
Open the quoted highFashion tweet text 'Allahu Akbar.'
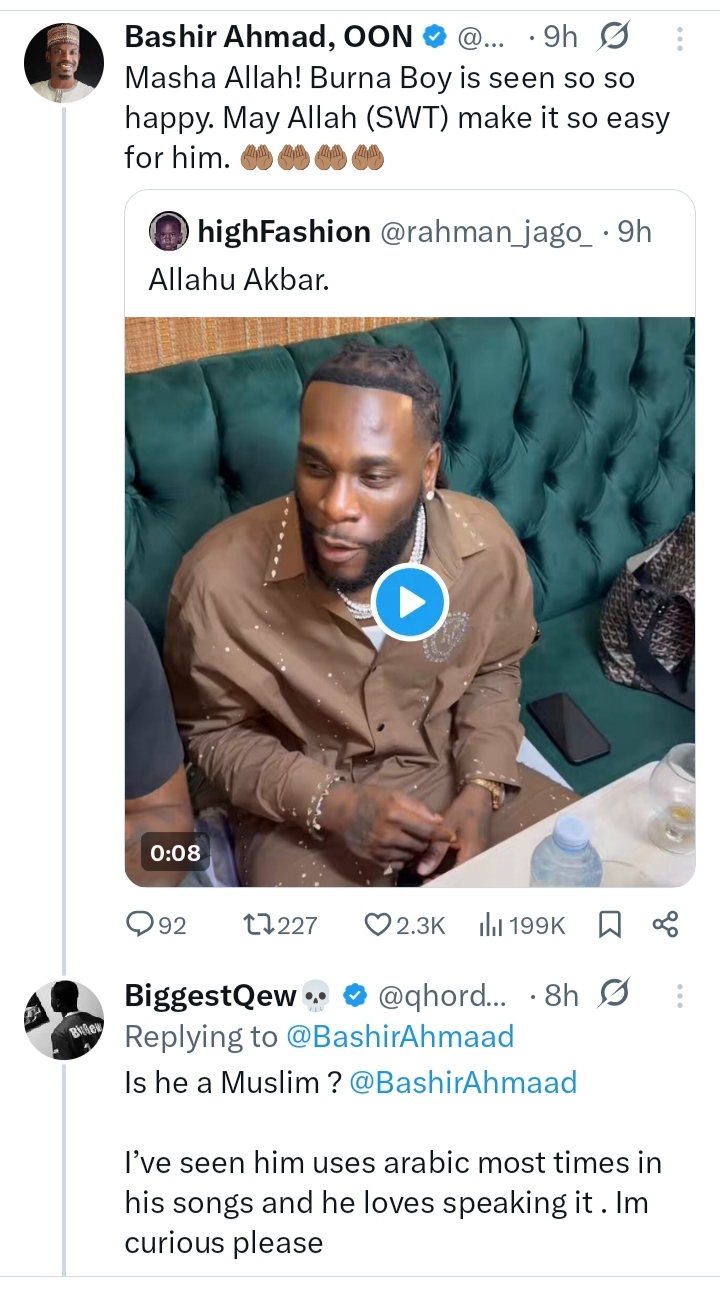(238, 280)
